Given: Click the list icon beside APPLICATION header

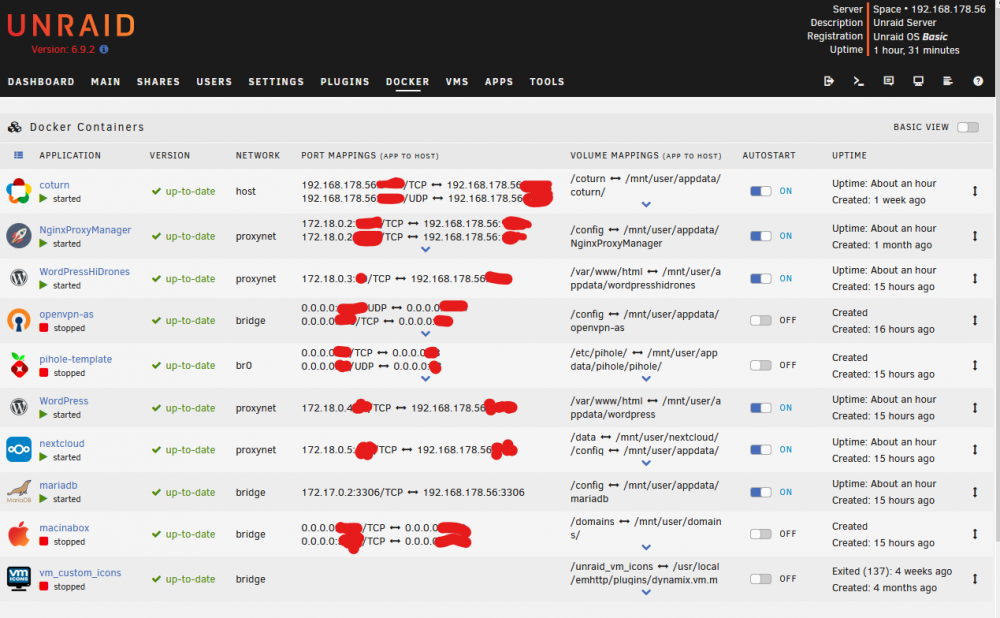Looking at the screenshot, I should pos(18,155).
